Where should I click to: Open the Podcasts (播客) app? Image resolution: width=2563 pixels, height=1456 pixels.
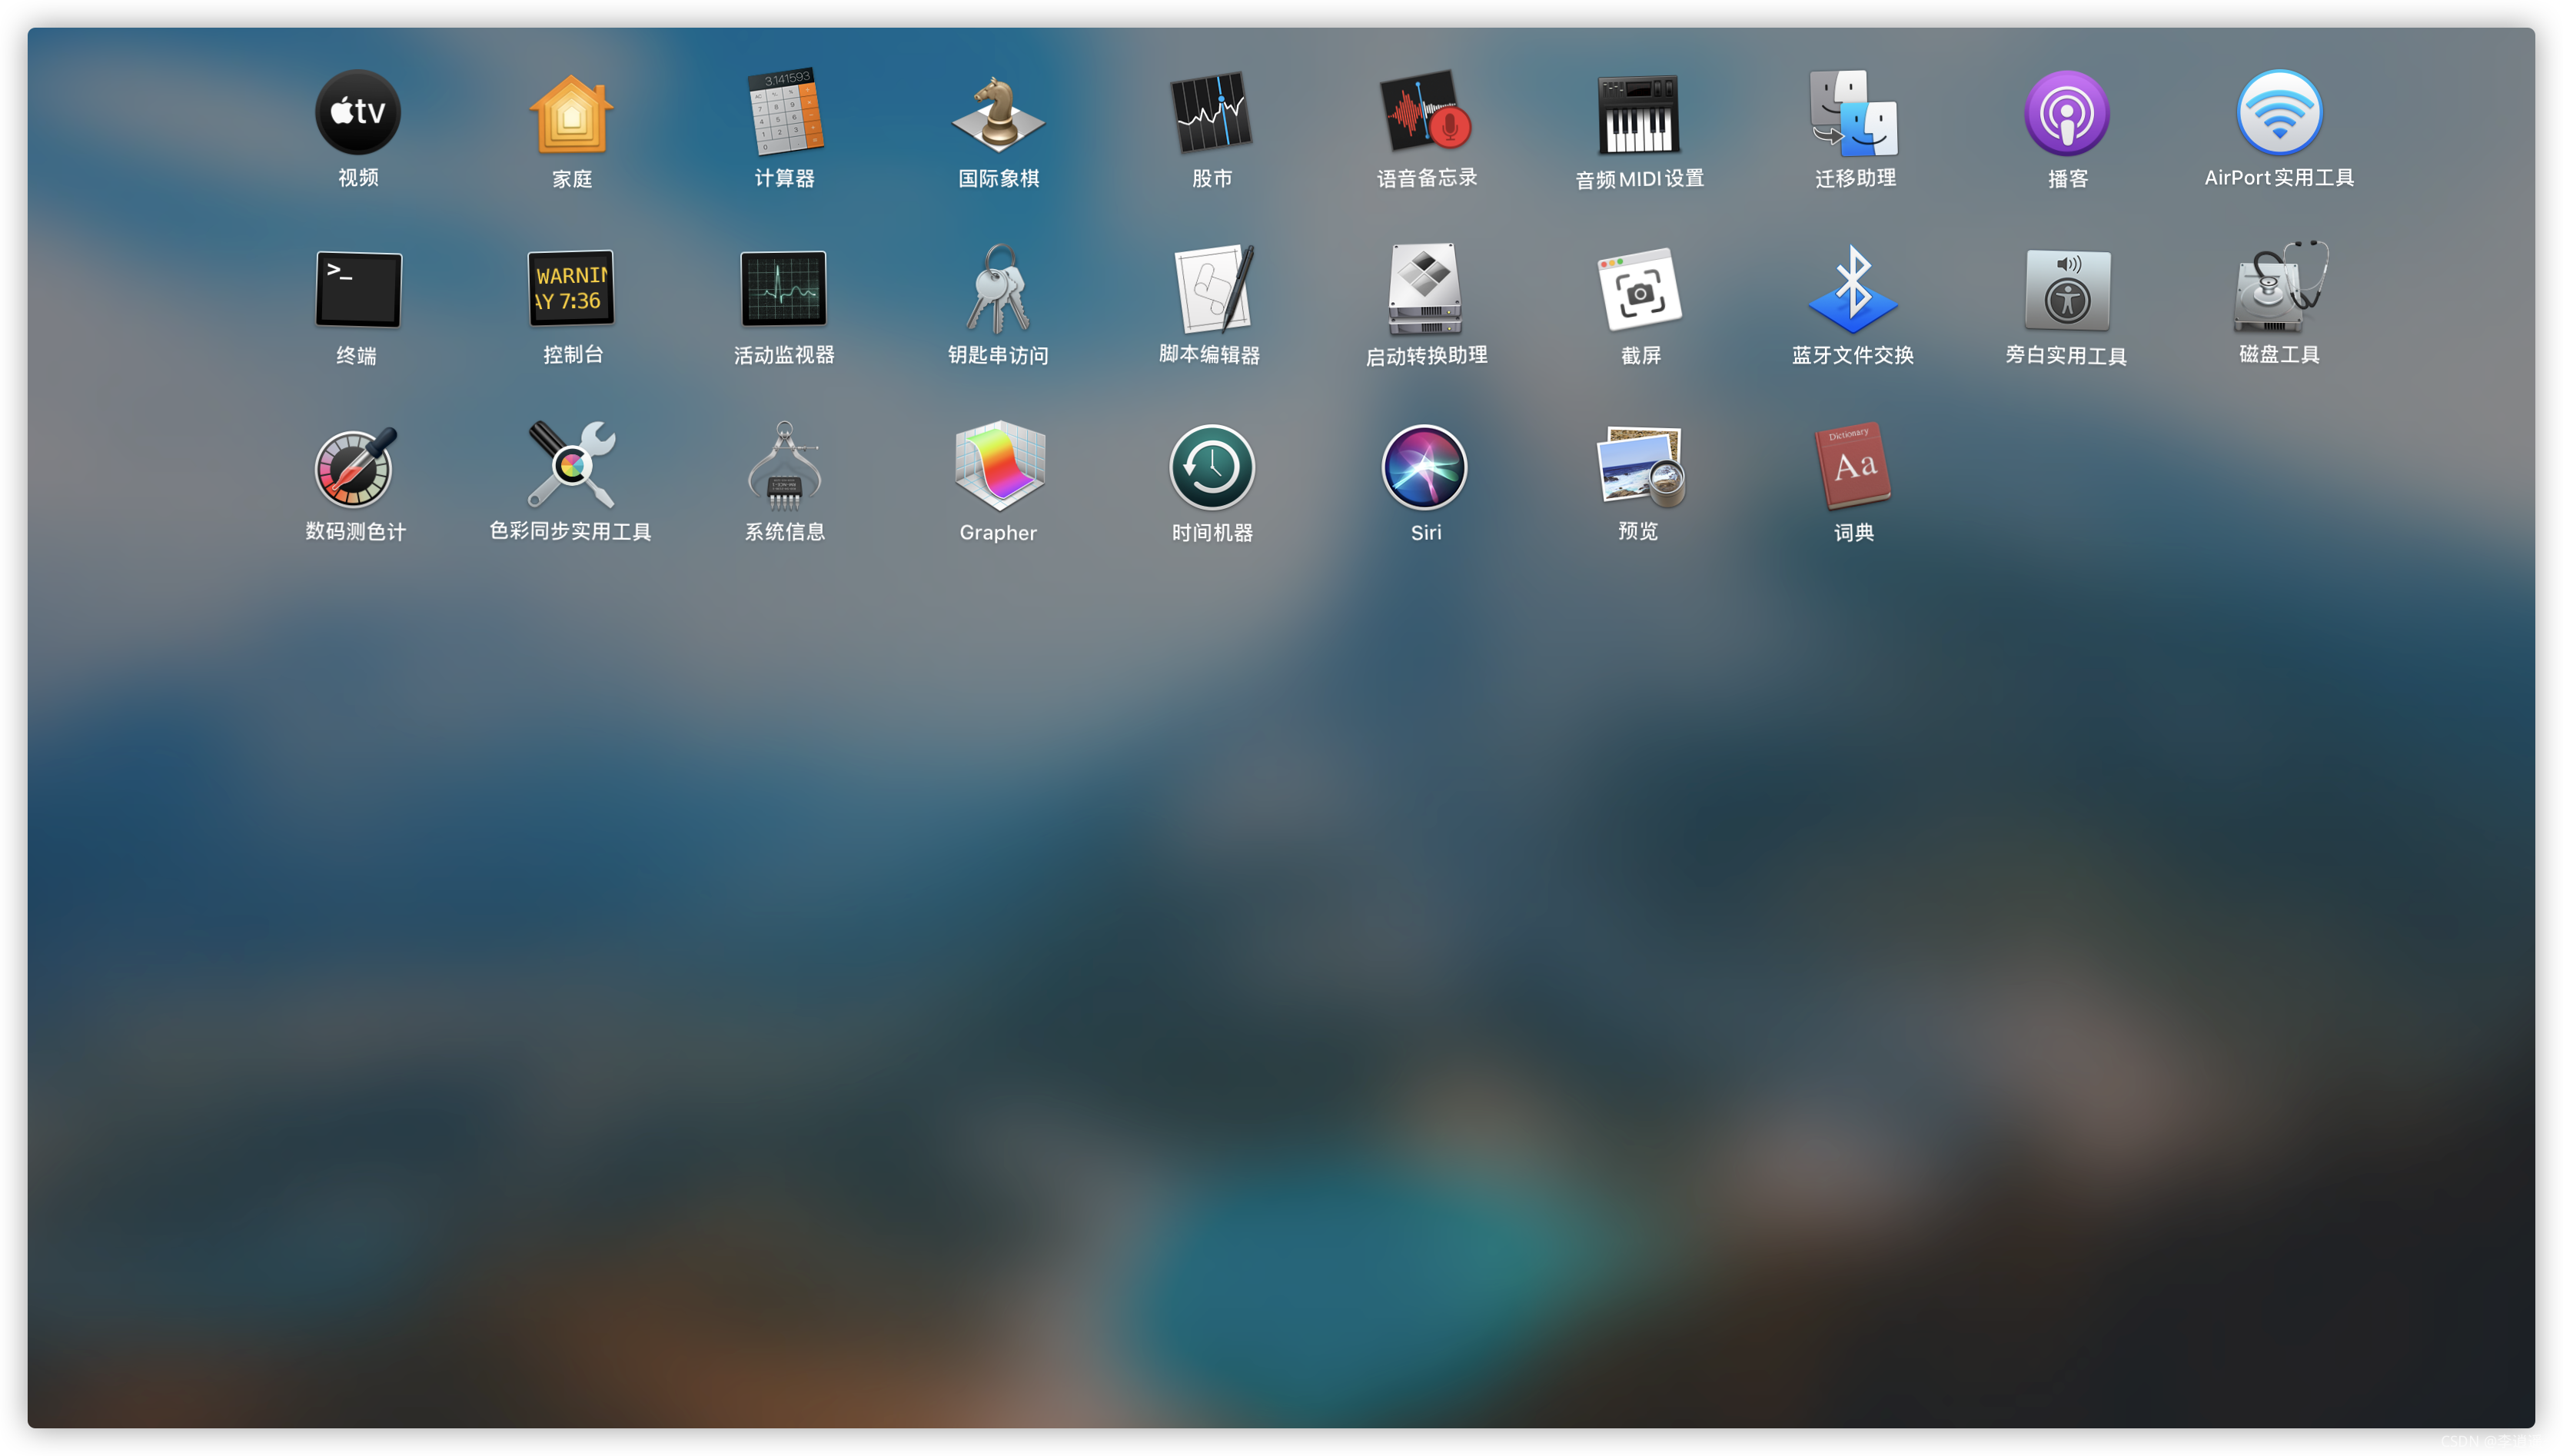pos(2067,113)
